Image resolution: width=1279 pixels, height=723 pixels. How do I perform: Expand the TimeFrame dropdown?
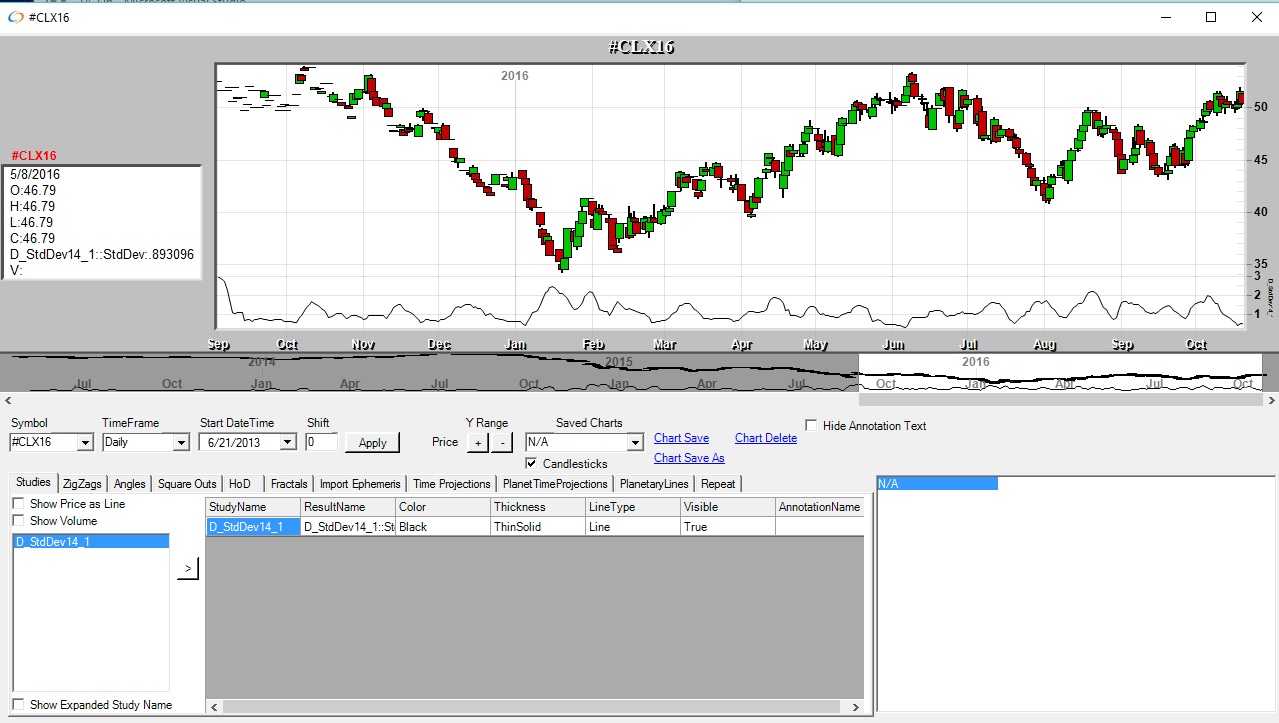pos(180,442)
